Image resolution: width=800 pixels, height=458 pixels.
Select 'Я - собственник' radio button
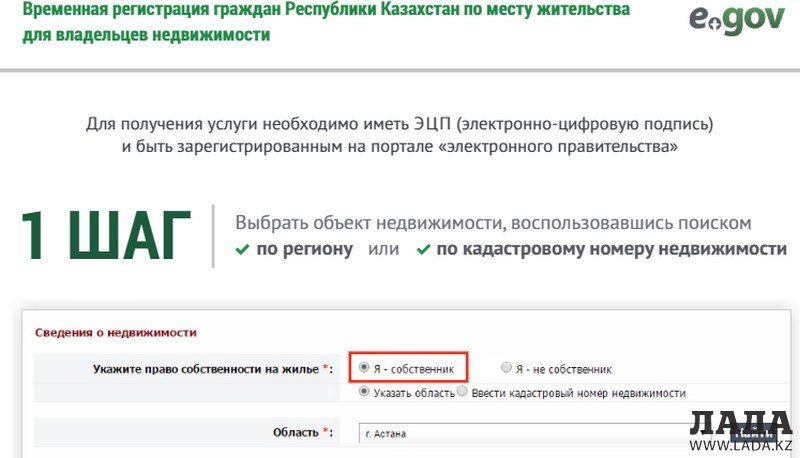tap(364, 368)
